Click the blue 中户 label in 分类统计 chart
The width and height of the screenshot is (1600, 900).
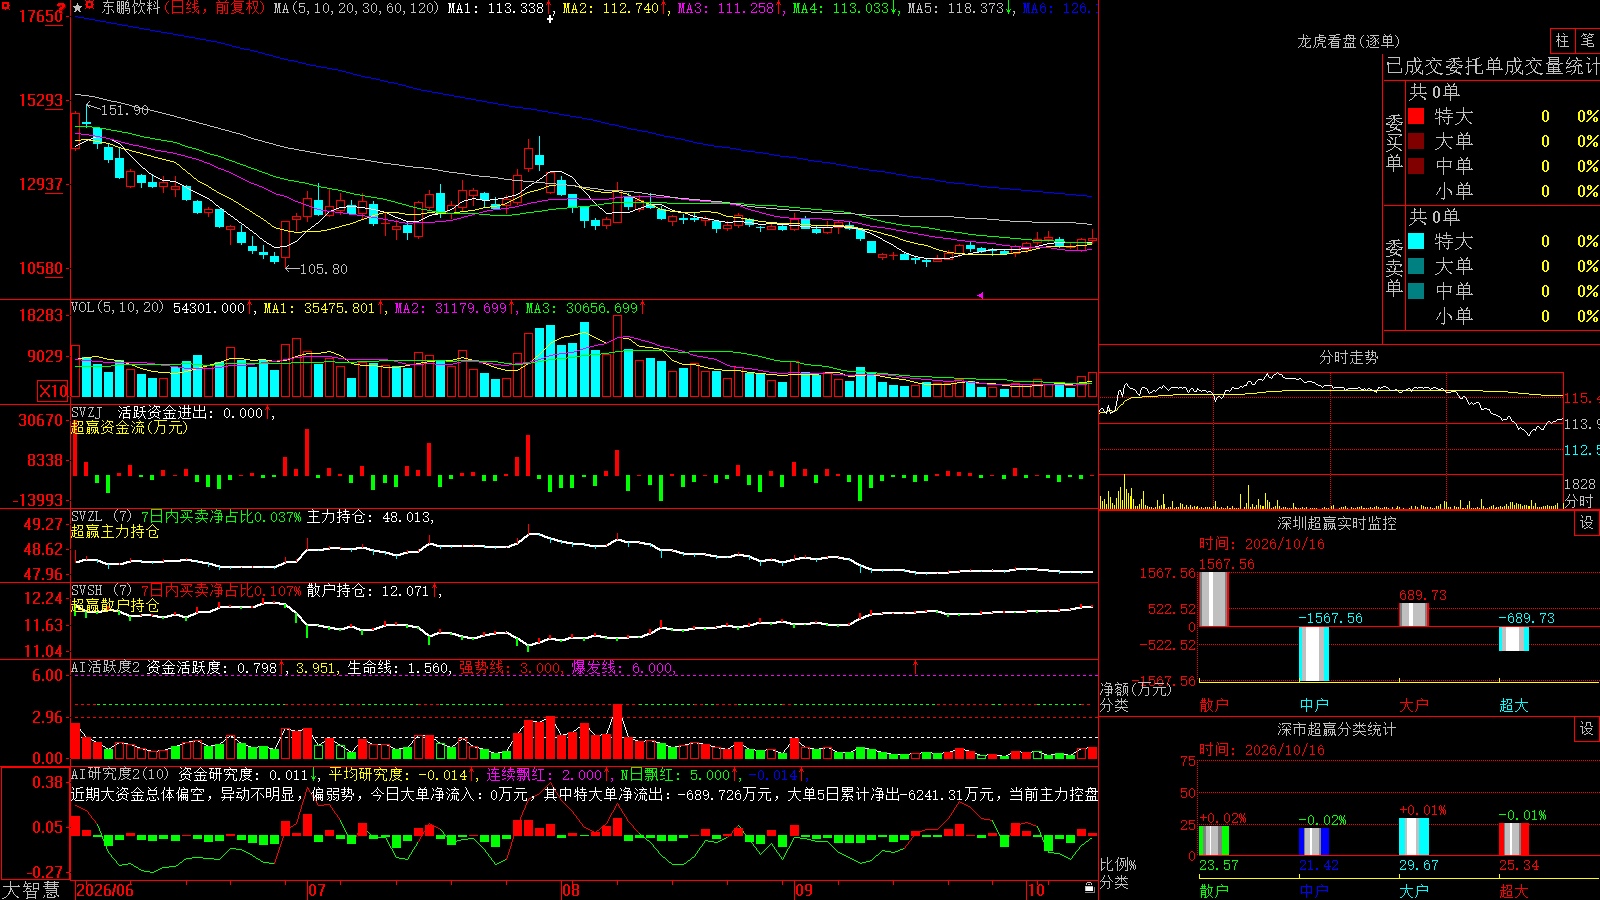[1314, 890]
